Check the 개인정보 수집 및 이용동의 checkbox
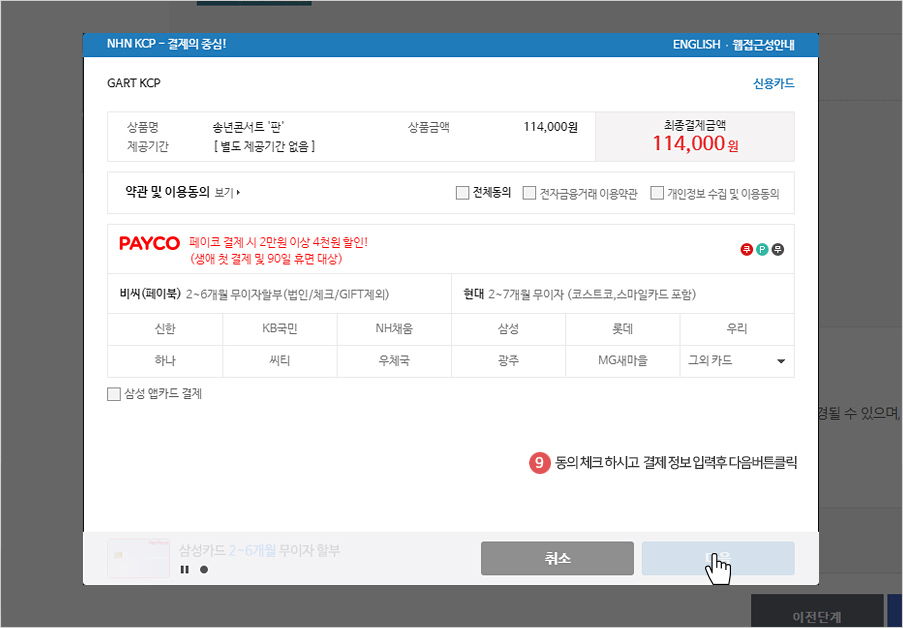Image resolution: width=903 pixels, height=628 pixels. pos(657,193)
